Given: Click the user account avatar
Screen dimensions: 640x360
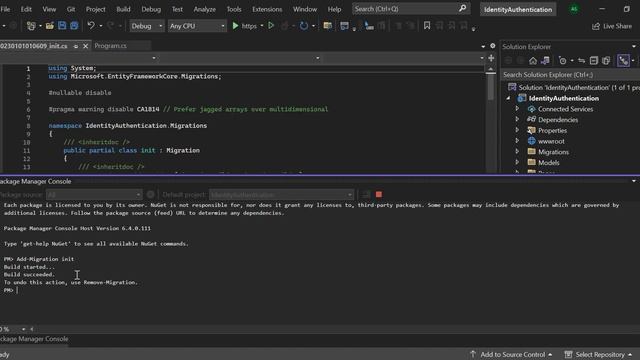Looking at the screenshot, I should coord(574,9).
